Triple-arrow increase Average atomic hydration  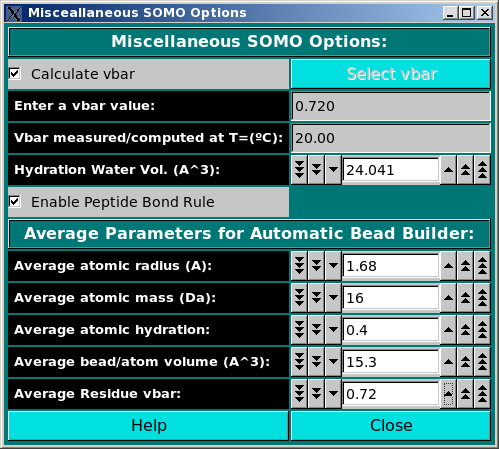point(482,330)
